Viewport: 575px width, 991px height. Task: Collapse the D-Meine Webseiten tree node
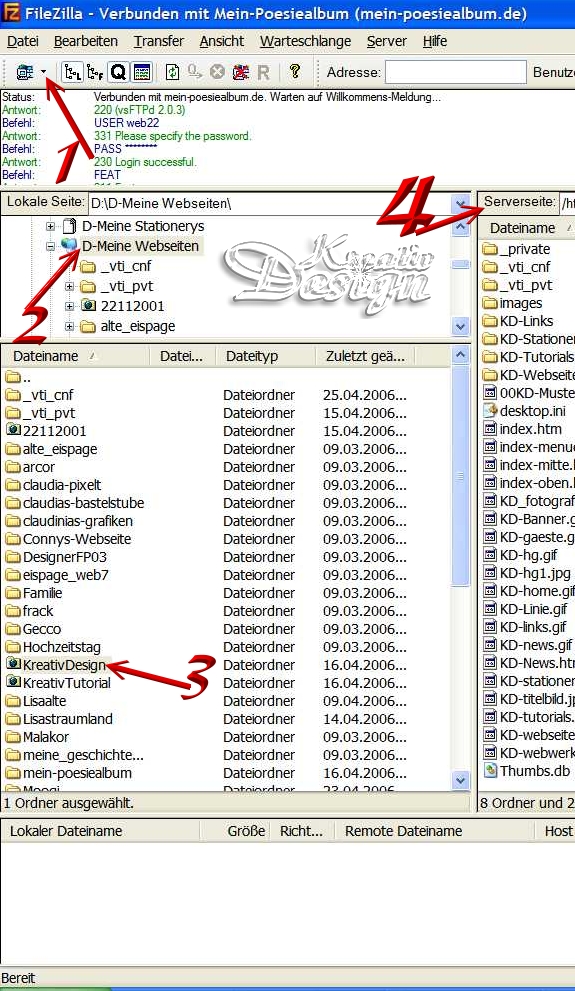coord(51,246)
